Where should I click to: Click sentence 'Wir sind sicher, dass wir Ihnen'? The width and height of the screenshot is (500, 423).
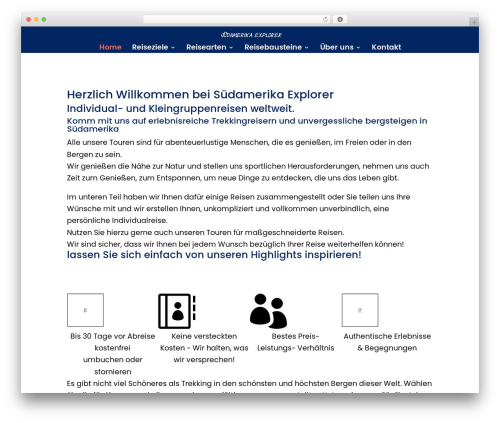235,244
